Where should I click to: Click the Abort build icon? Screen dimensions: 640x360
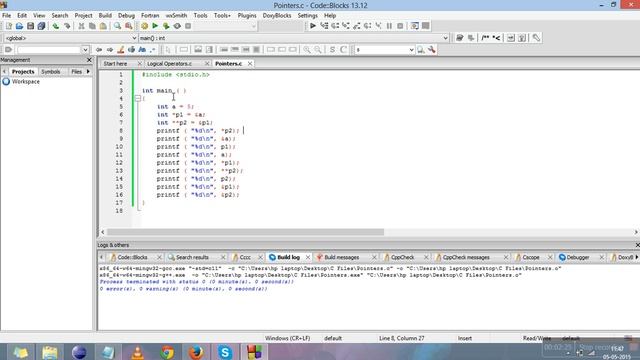[x=188, y=26]
